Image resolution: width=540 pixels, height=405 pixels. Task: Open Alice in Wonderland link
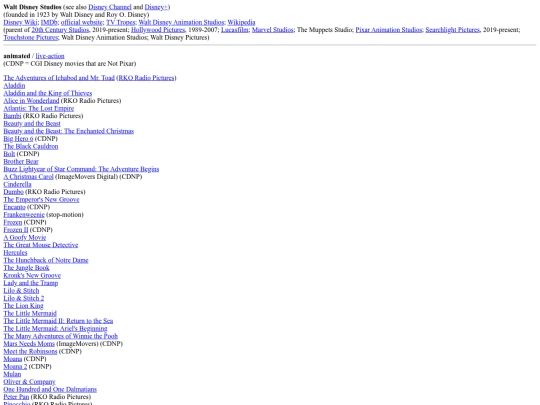[31, 101]
